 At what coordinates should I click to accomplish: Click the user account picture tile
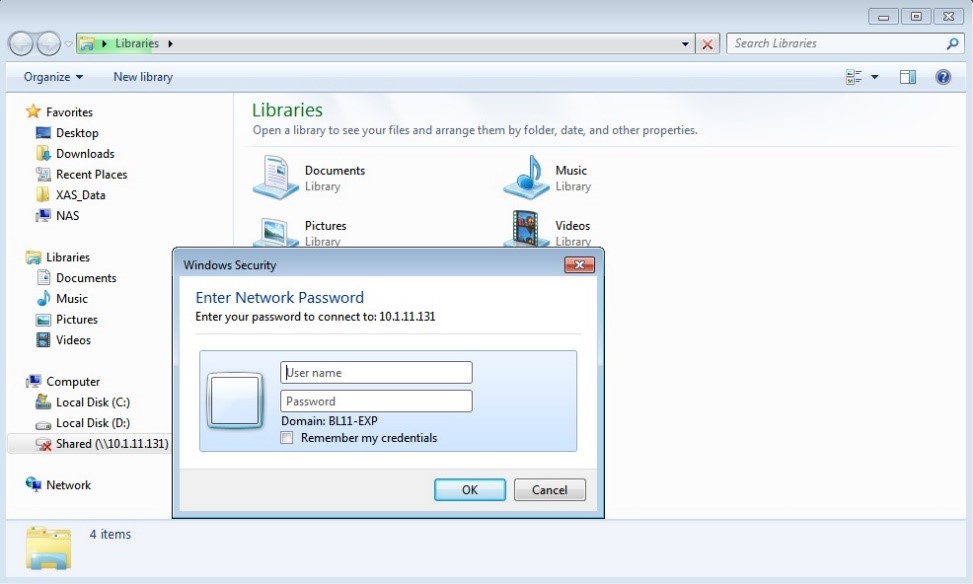coord(235,401)
